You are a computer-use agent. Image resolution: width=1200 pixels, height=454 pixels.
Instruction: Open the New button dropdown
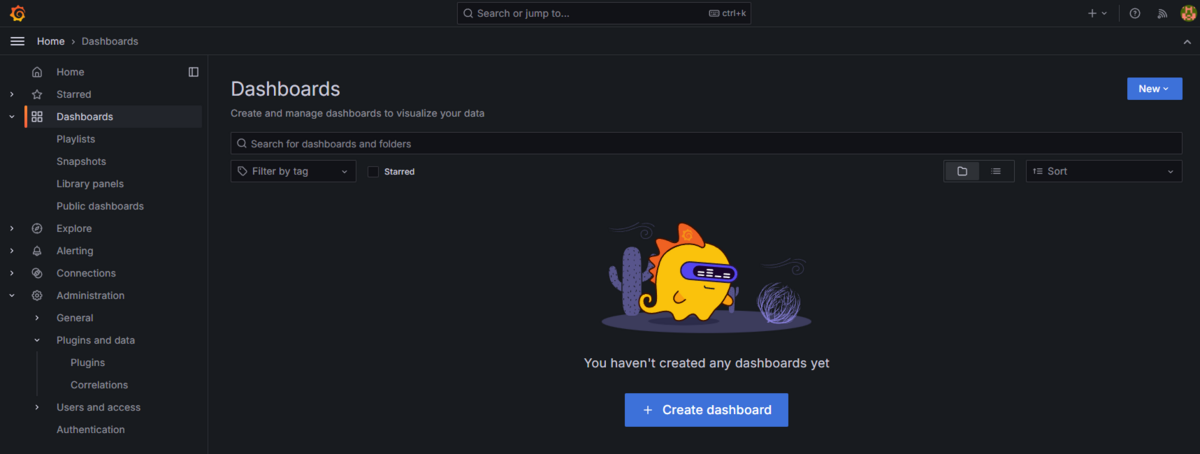(x=1154, y=89)
